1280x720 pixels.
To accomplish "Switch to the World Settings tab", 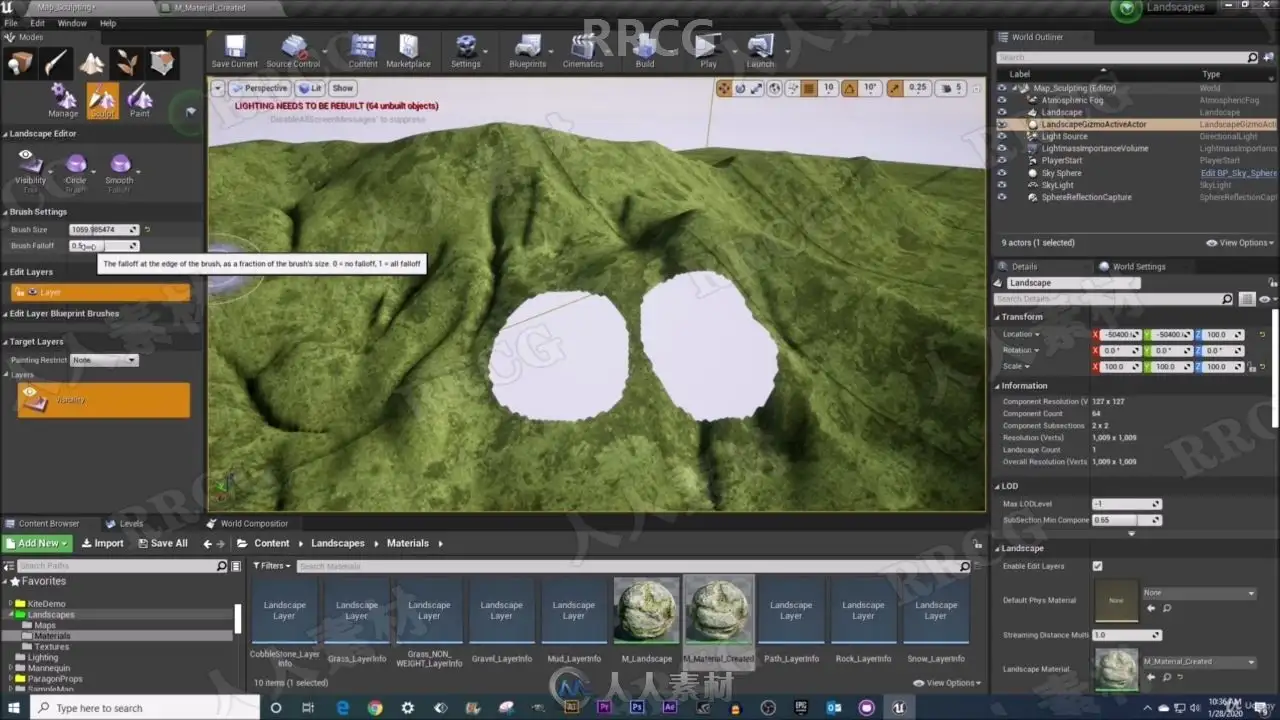I will (x=1138, y=267).
